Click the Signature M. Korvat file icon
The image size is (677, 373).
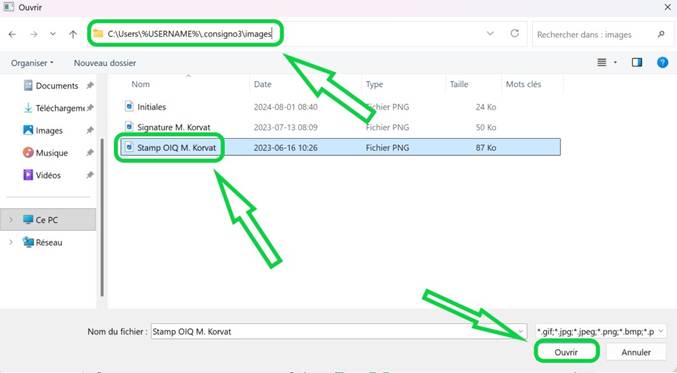(129, 126)
